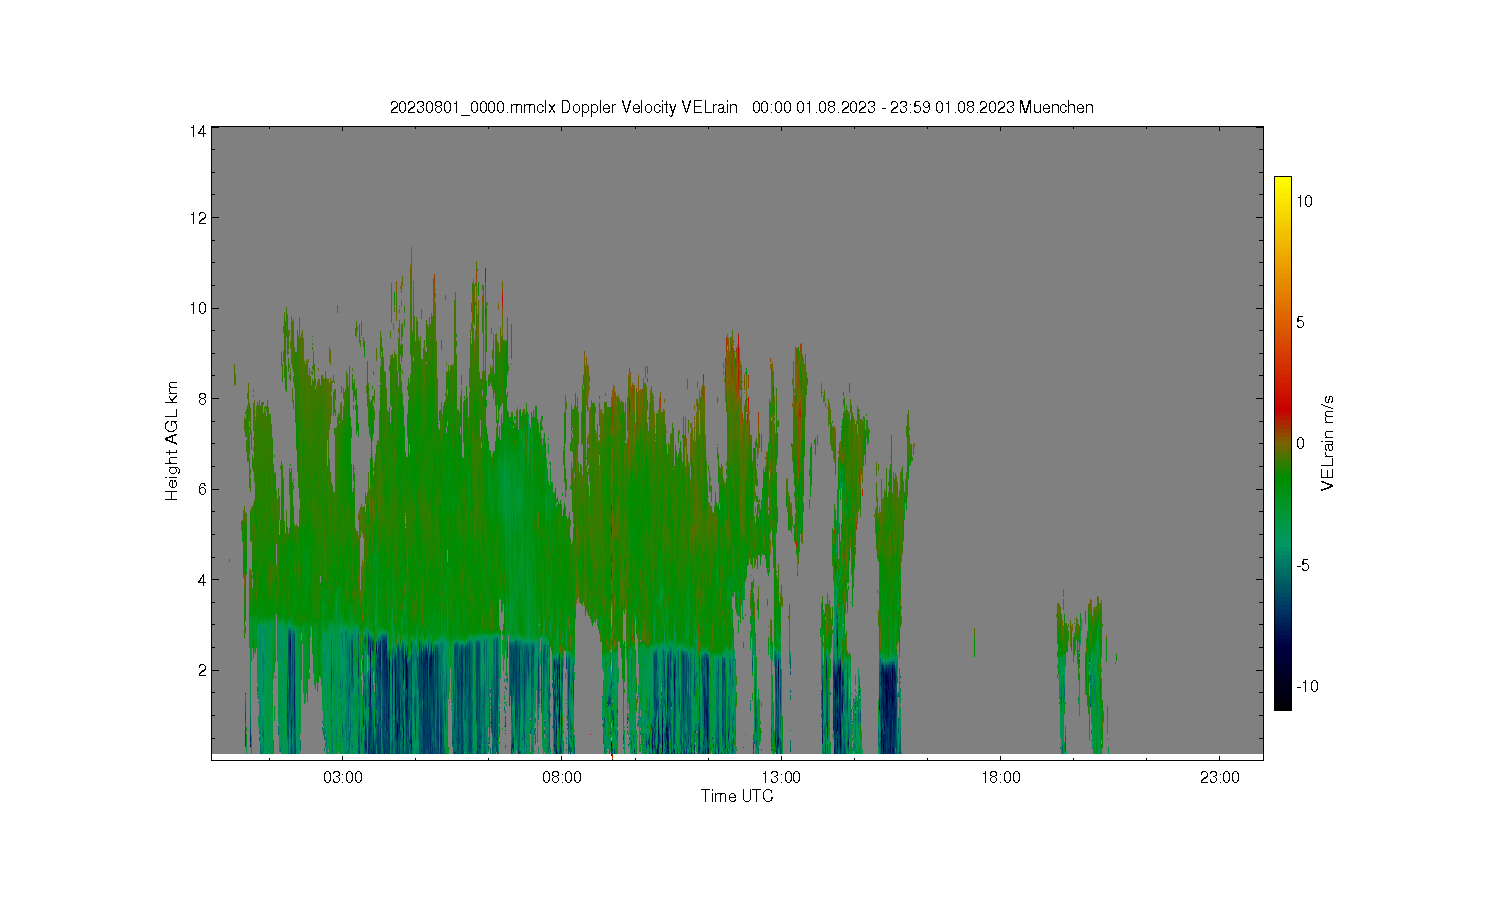
Task: Click the plot title containing 20230801_0000.mmclx
Action: click(741, 107)
